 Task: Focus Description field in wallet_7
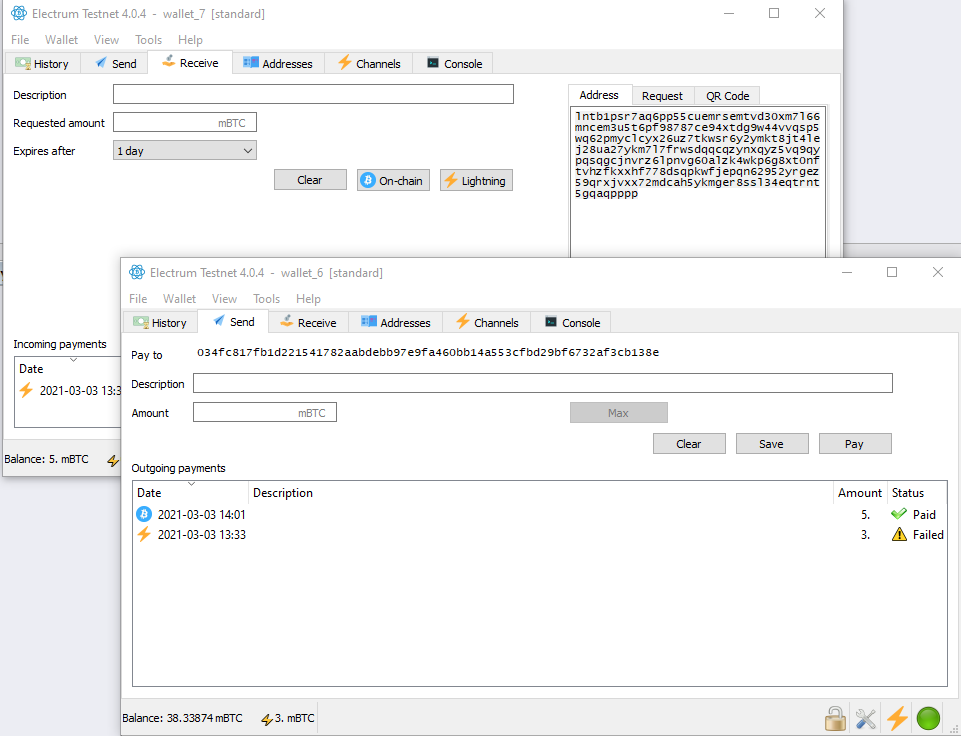(x=313, y=94)
